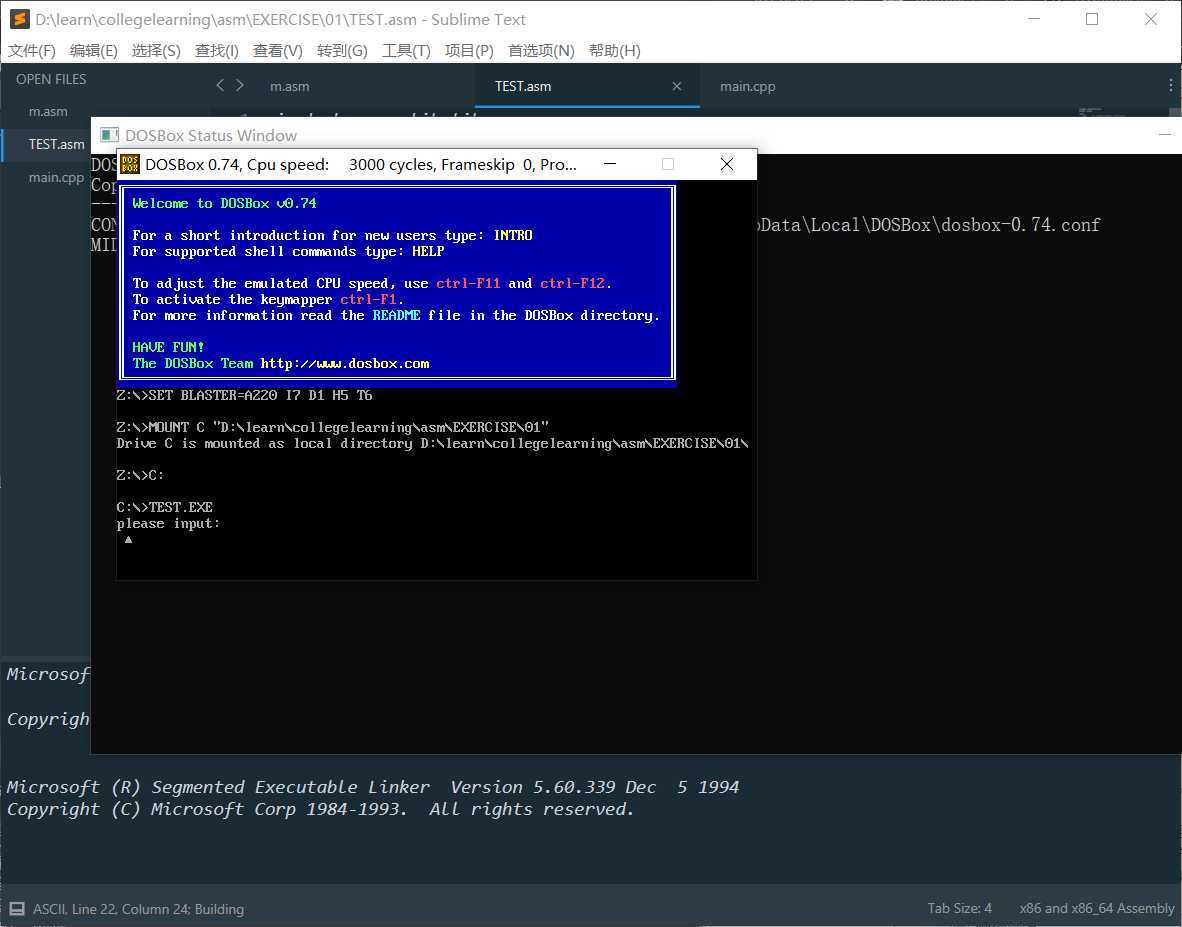Click the DOSBox 0.74 title bar text
1182x927 pixels.
tap(361, 164)
